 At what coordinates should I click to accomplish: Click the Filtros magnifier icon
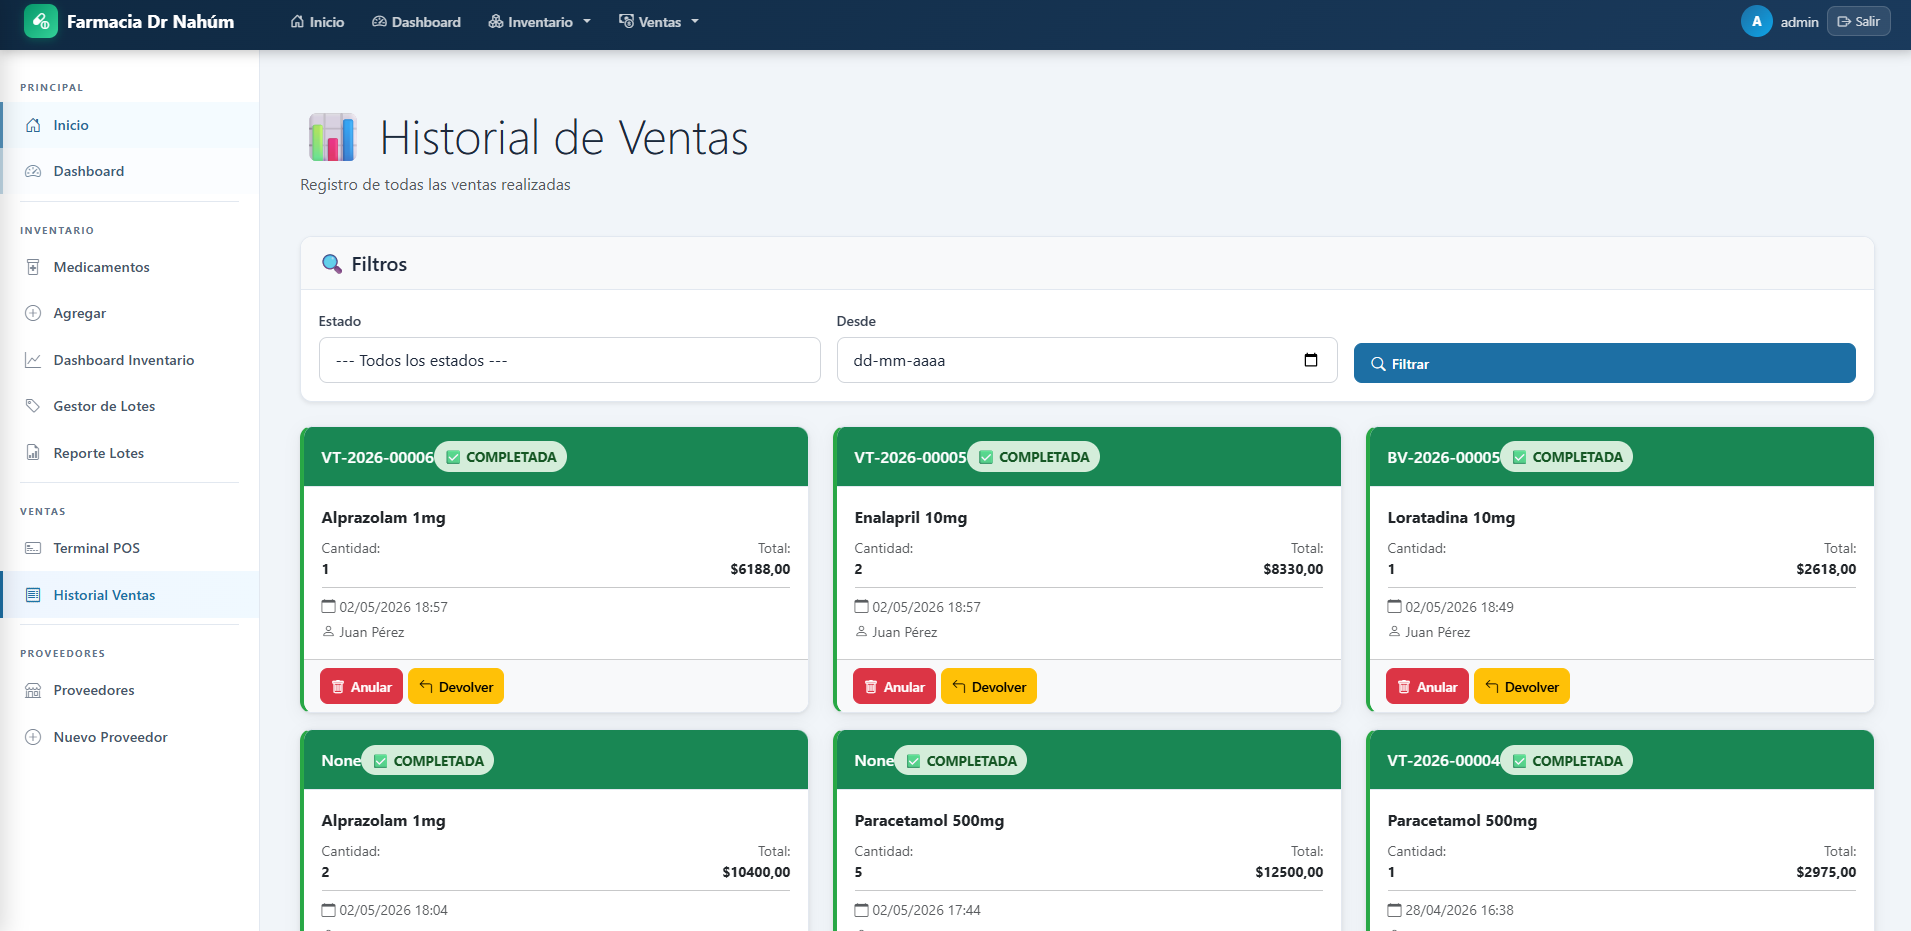(x=332, y=264)
